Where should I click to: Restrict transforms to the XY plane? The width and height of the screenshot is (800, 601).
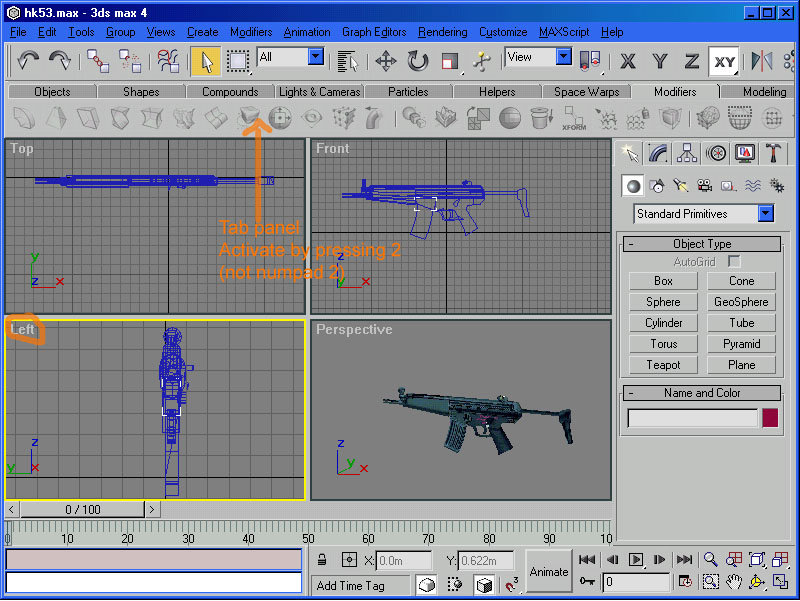pos(723,61)
